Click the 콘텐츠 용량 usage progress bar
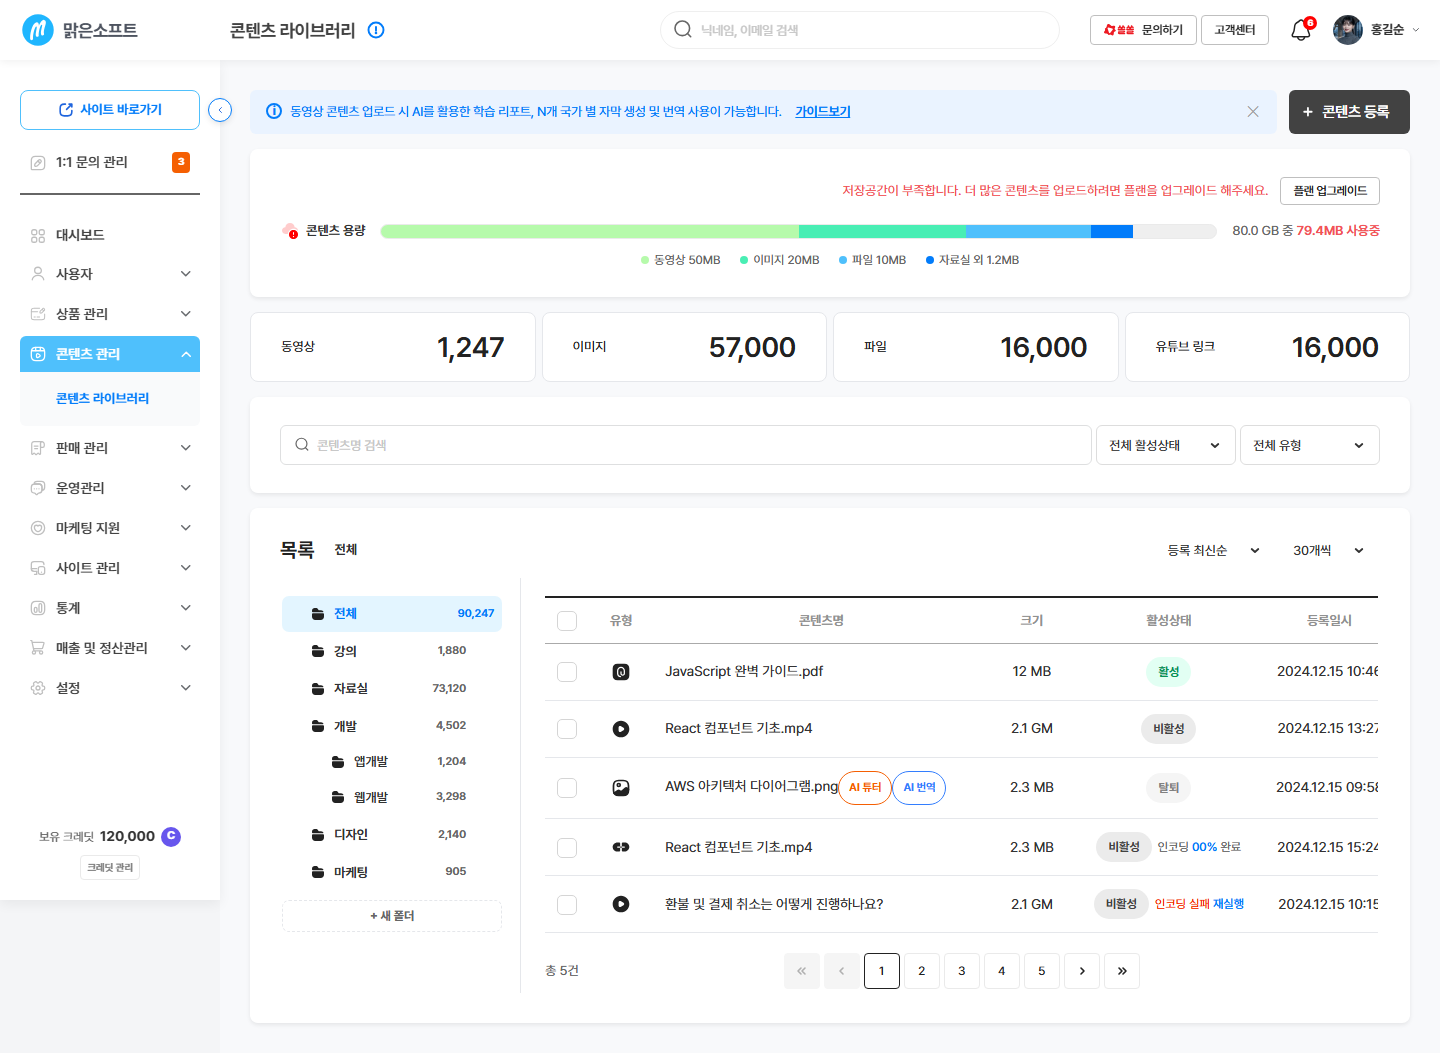Viewport: 1440px width, 1053px height. (799, 231)
